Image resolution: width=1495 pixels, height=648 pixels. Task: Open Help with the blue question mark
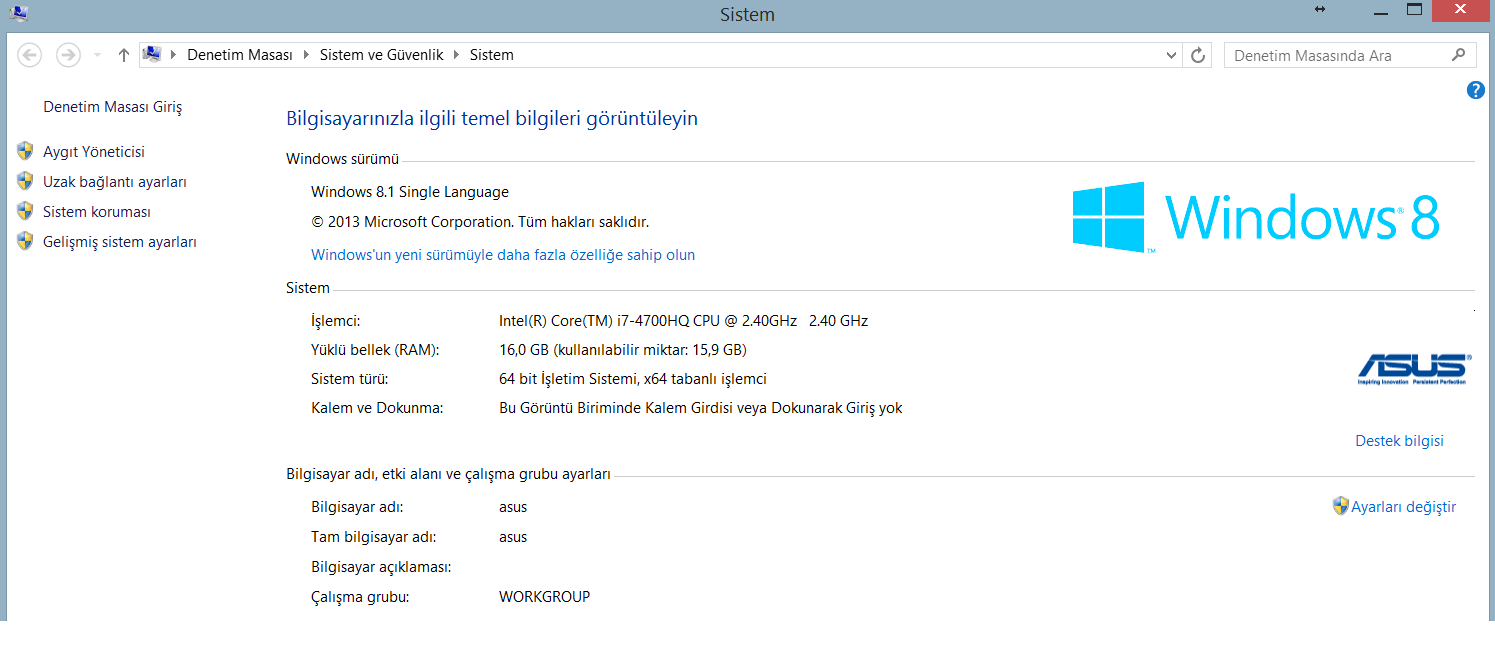click(1475, 90)
